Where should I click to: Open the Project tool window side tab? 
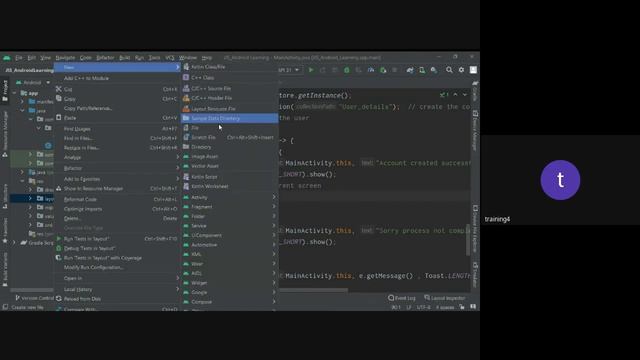pyautogui.click(x=5, y=91)
